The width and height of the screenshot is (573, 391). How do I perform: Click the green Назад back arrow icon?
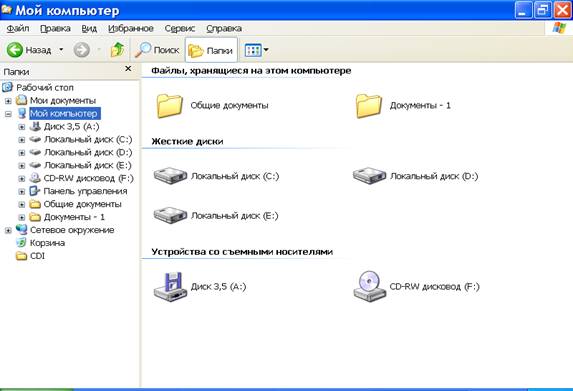15,50
